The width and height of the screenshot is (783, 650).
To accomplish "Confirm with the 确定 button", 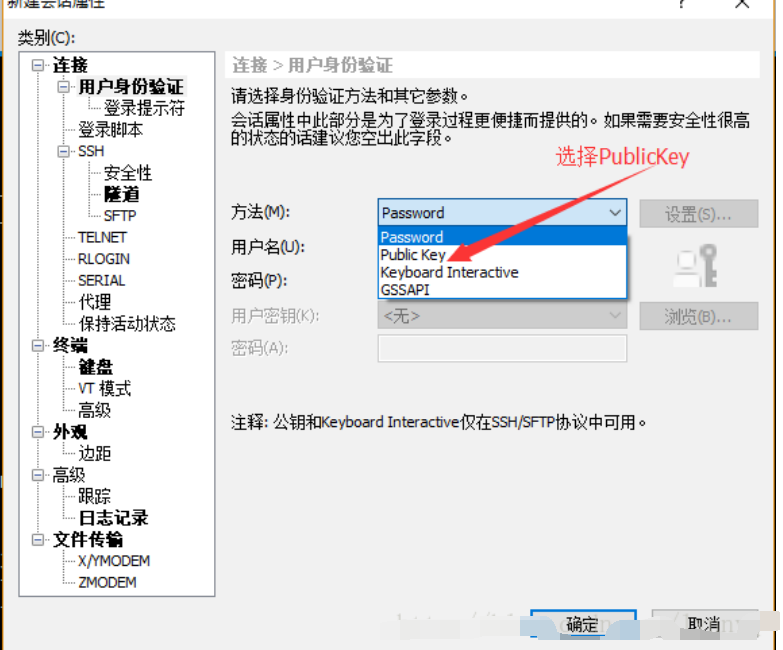I will tap(583, 624).
